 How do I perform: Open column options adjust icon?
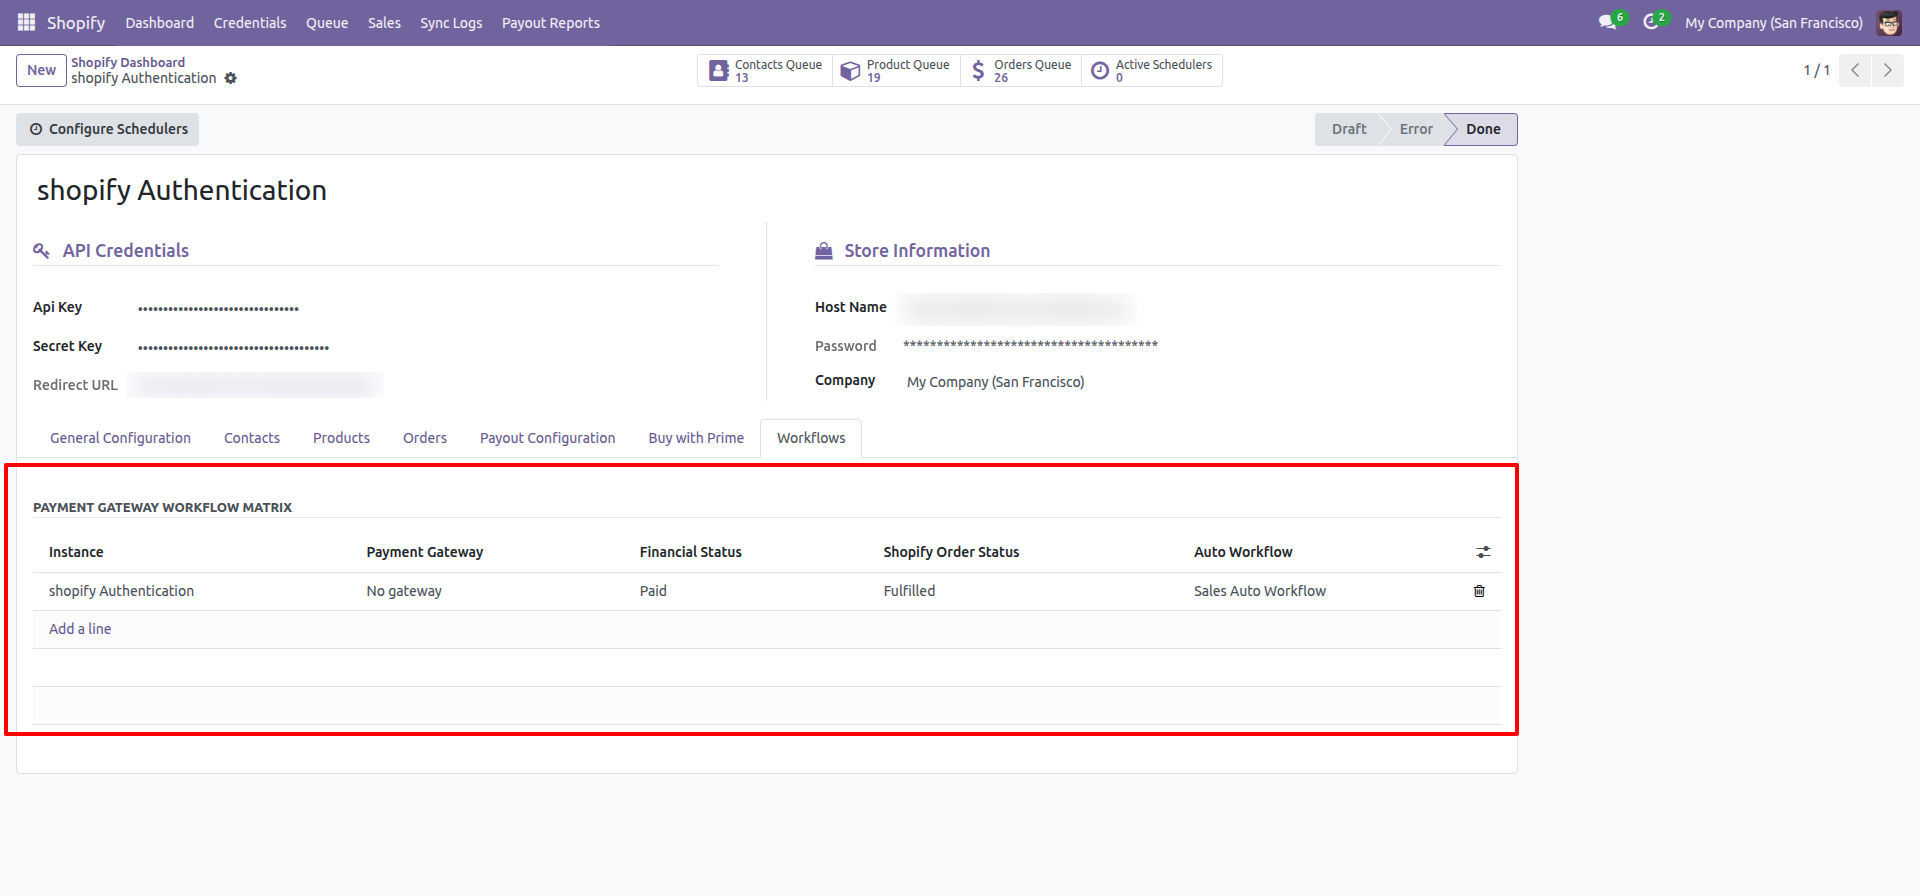point(1483,552)
